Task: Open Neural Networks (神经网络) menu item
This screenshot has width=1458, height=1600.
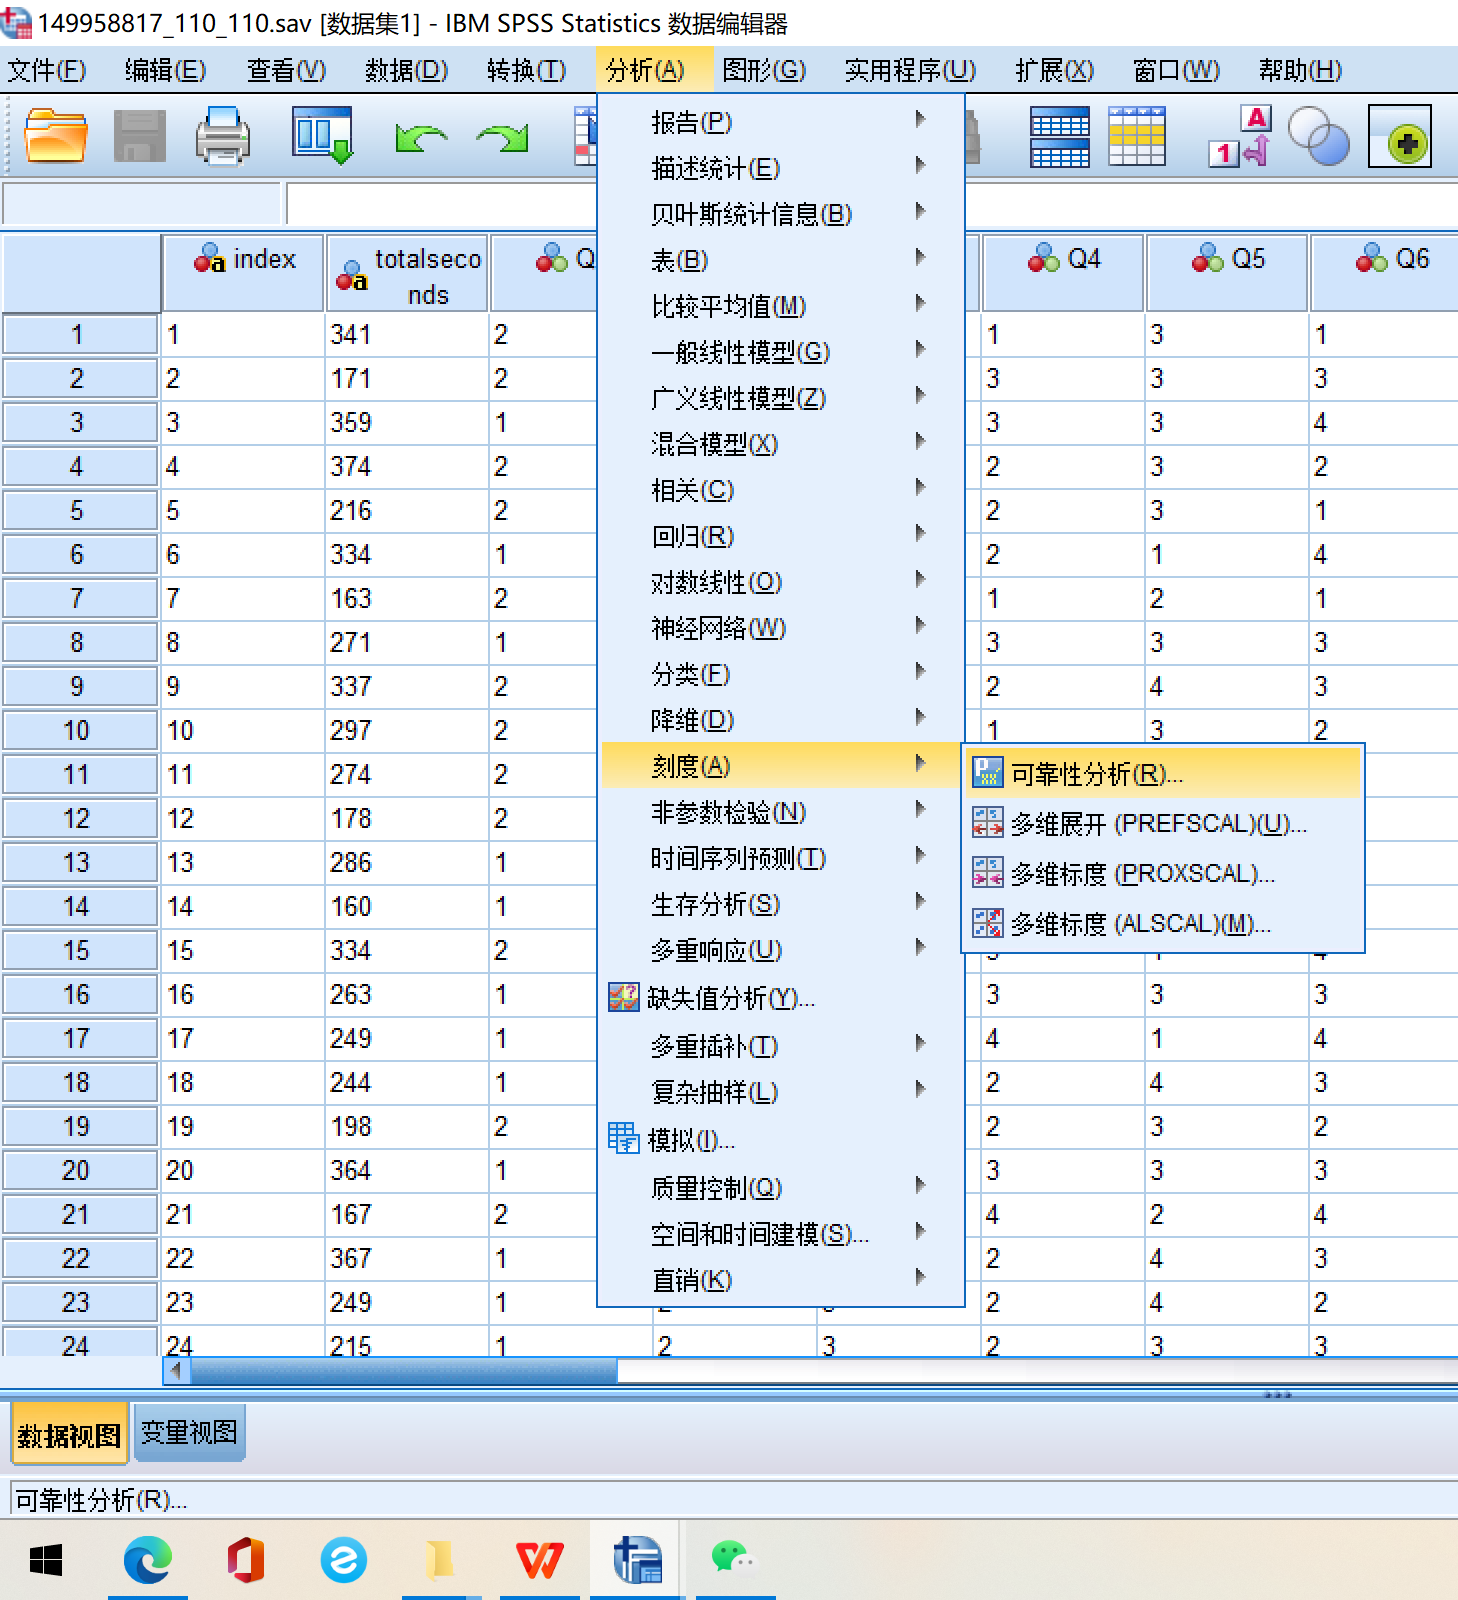Action: [x=781, y=628]
